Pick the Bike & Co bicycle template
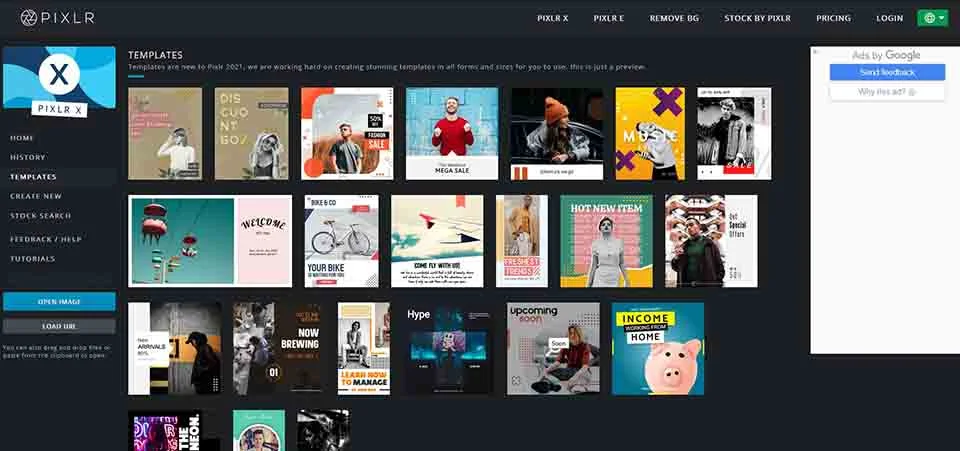This screenshot has width=960, height=451. (341, 241)
